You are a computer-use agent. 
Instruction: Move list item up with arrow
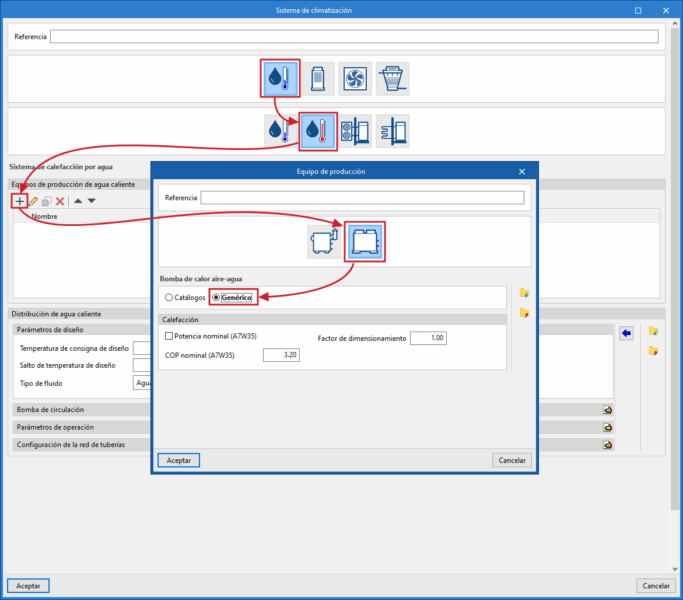(78, 201)
